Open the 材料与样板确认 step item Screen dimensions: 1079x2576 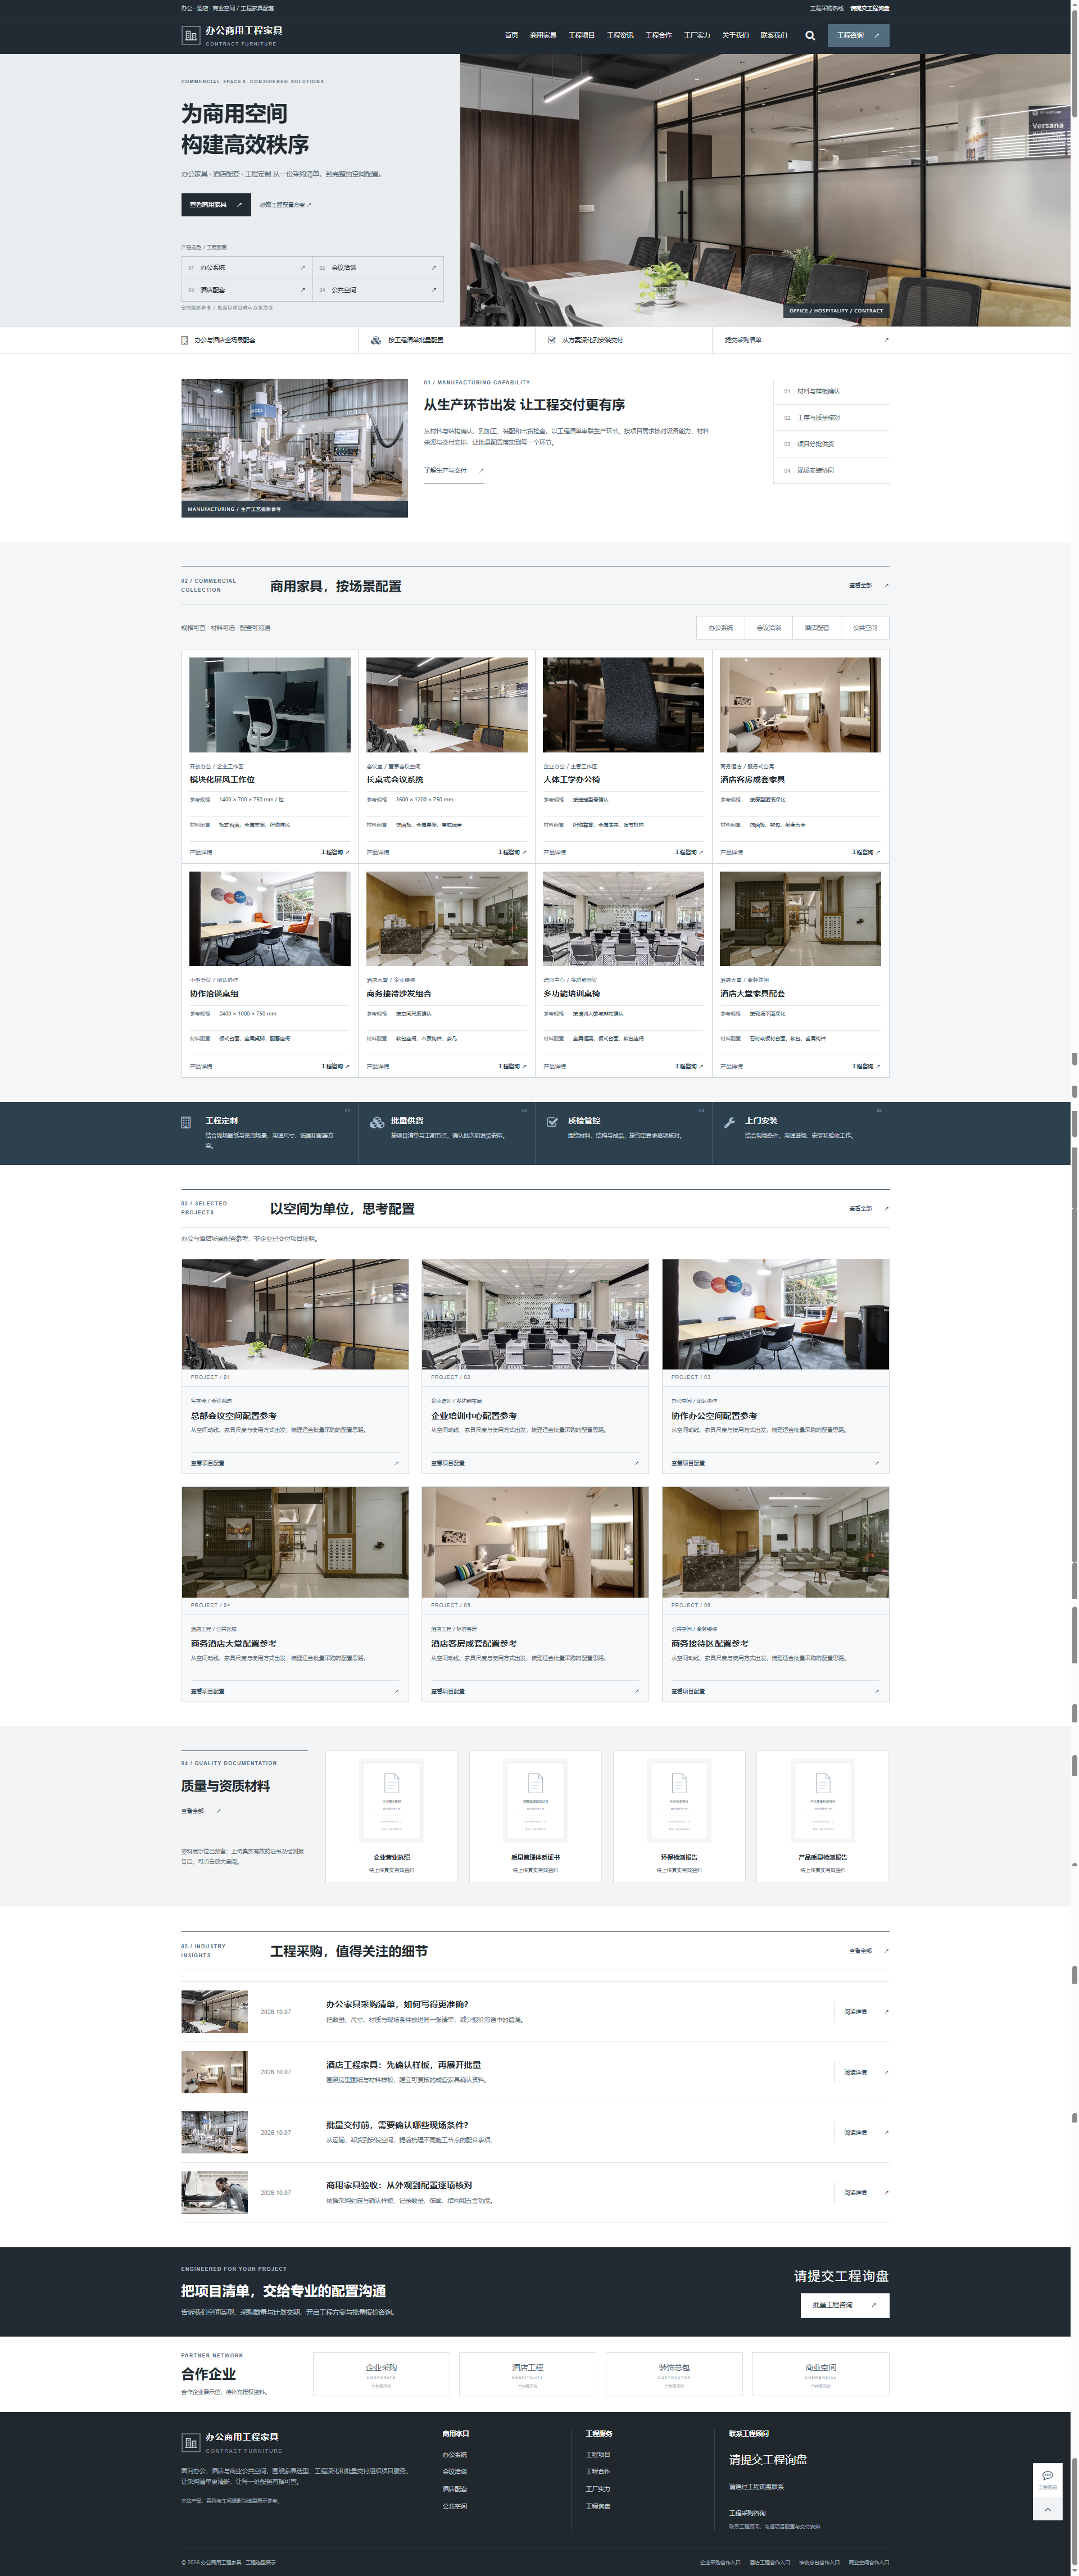click(831, 391)
